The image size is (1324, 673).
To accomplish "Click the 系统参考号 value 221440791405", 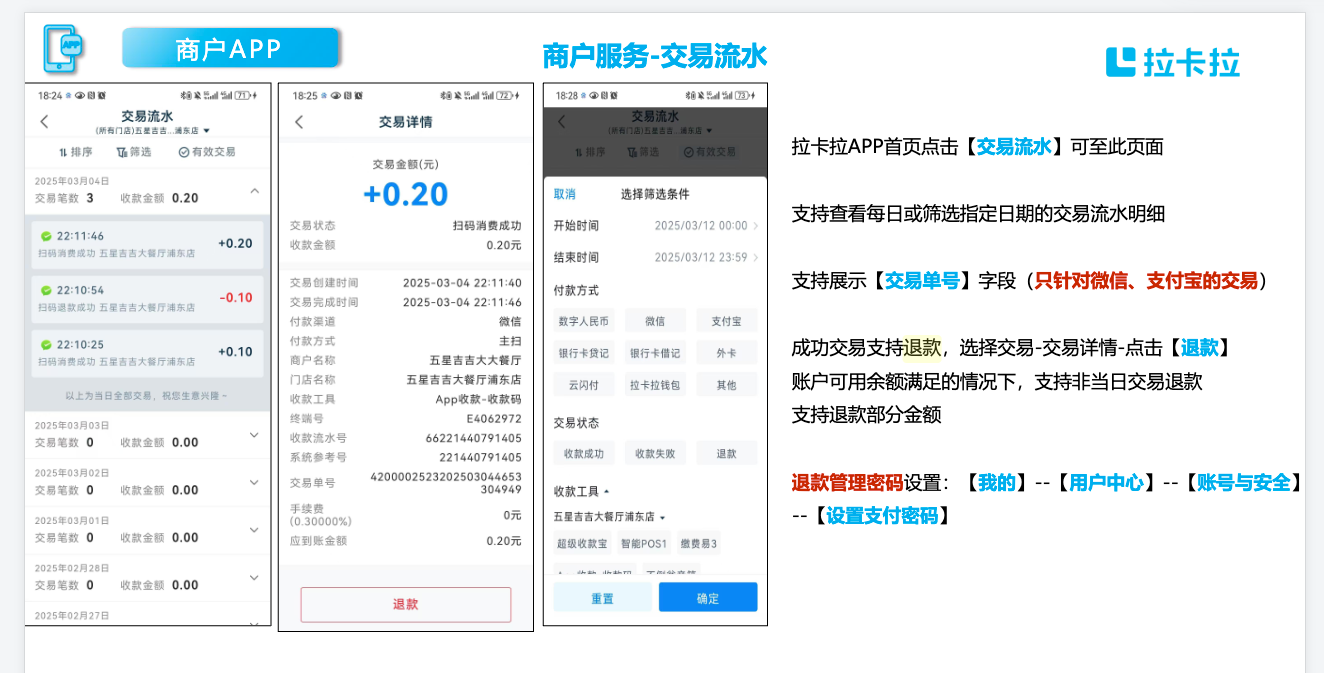I will [481, 457].
